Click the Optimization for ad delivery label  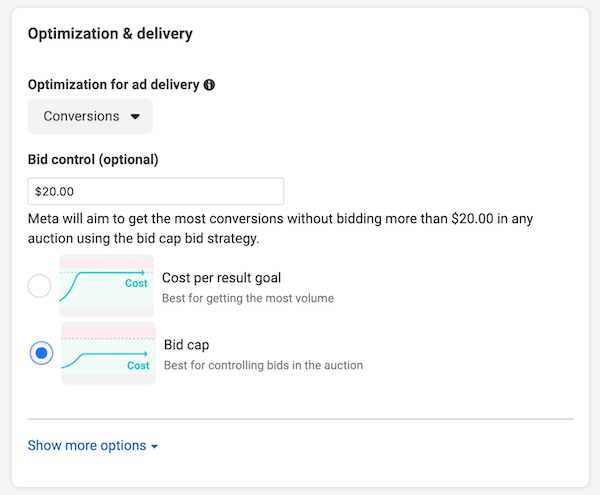(114, 86)
